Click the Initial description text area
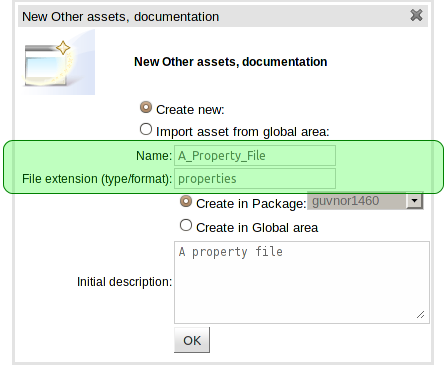The image size is (446, 365). coord(302,282)
